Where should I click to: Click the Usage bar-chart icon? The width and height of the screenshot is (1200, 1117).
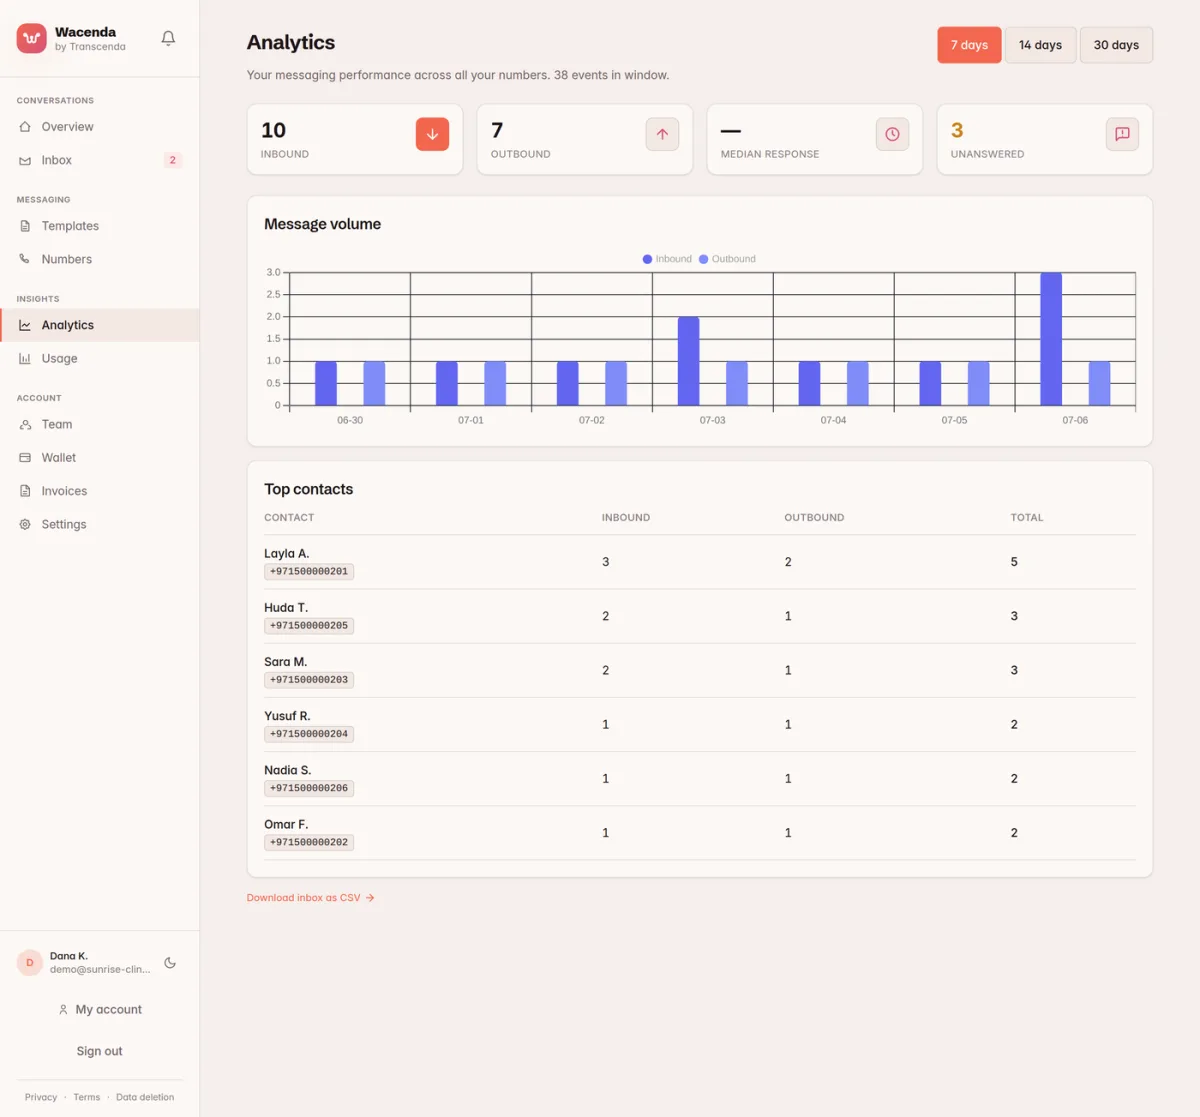click(x=25, y=358)
